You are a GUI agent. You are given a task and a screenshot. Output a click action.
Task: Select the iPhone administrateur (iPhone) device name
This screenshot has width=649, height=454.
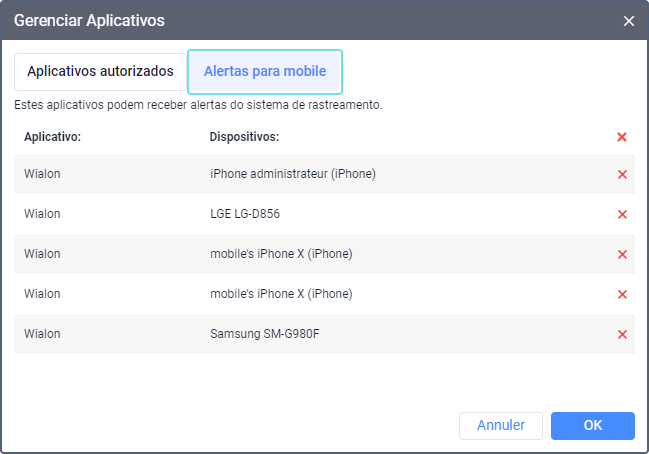292,174
